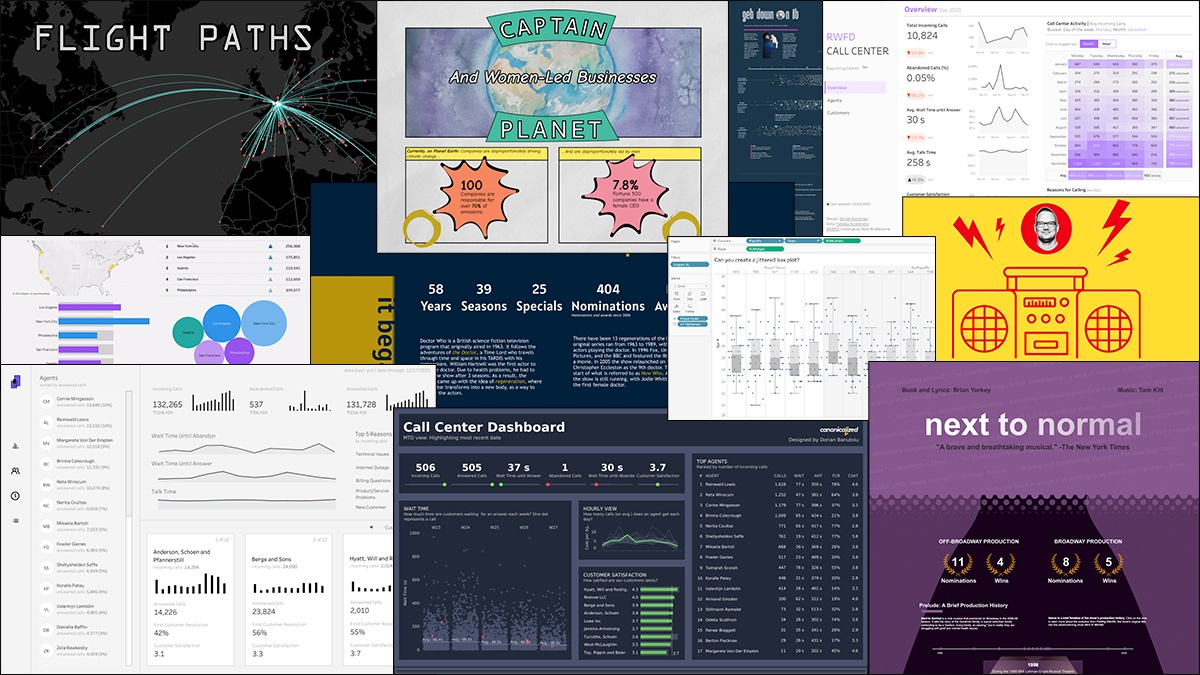Click the clock icon in left sidebar

pyautogui.click(x=15, y=496)
